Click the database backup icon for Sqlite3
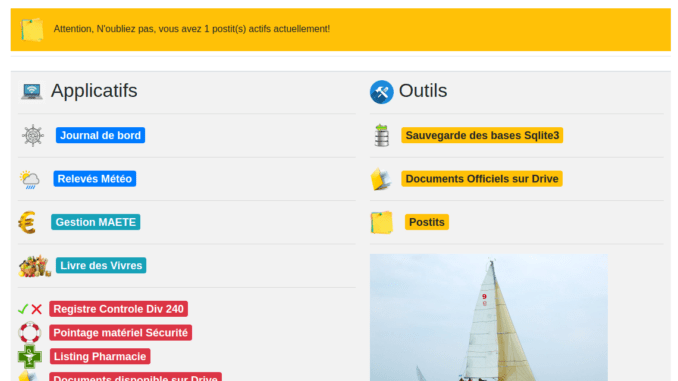Image resolution: width=678 pixels, height=381 pixels. tap(382, 135)
